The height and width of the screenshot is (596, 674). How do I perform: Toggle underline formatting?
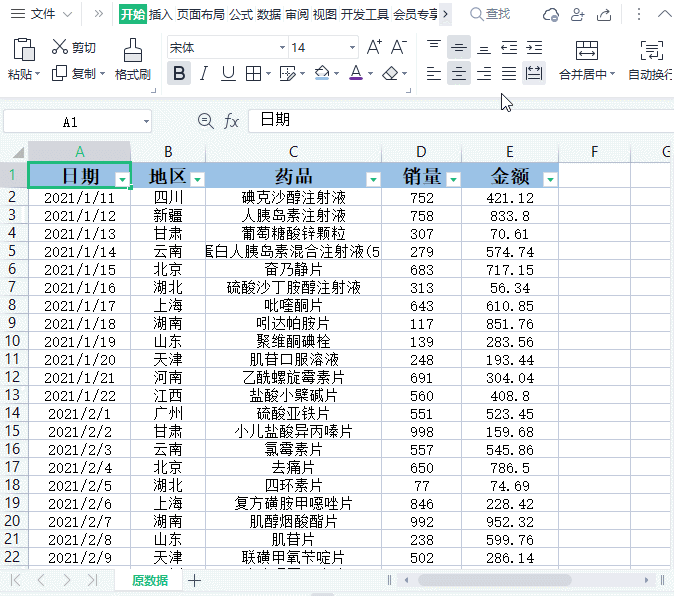click(228, 73)
